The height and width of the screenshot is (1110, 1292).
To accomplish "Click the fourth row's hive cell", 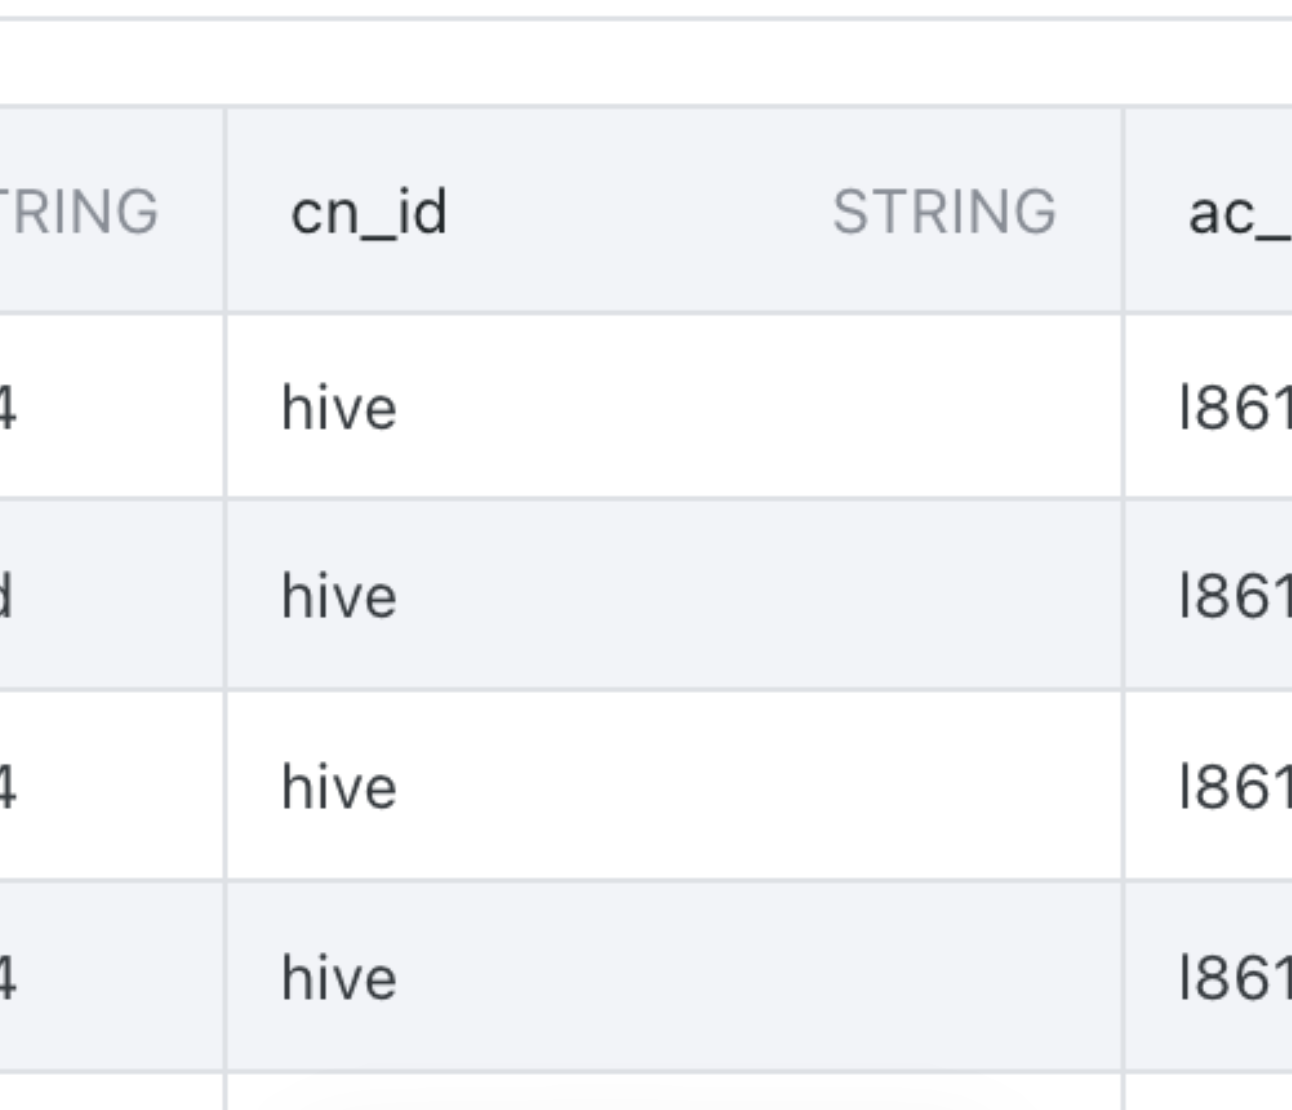I will (x=340, y=977).
